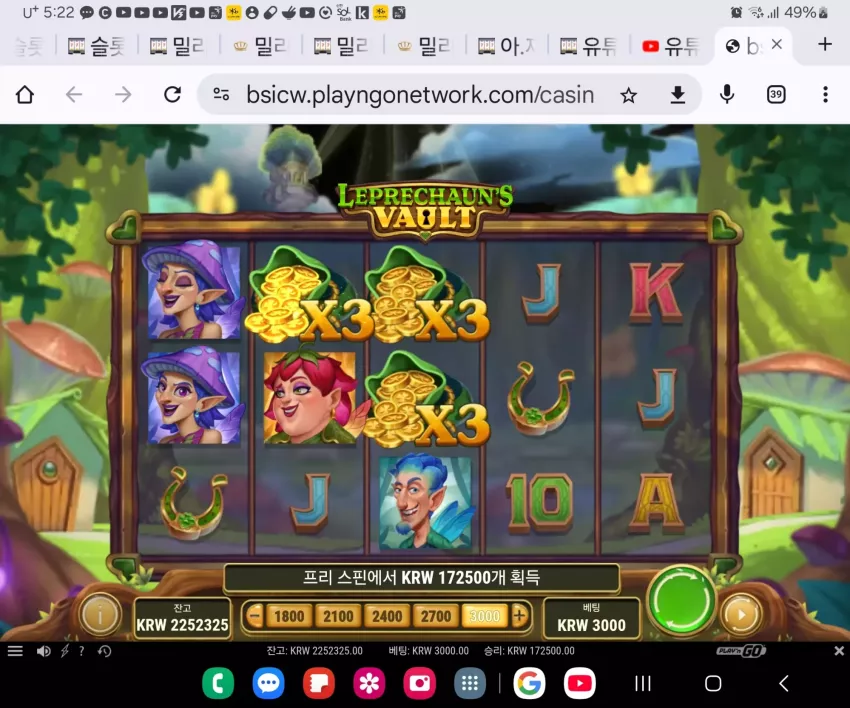
Task: Decrease the bet with minus button
Action: pos(254,616)
